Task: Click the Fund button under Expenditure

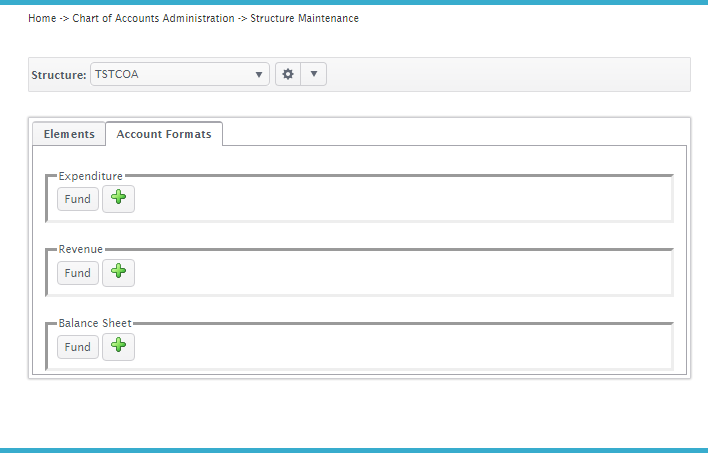Action: click(x=78, y=199)
